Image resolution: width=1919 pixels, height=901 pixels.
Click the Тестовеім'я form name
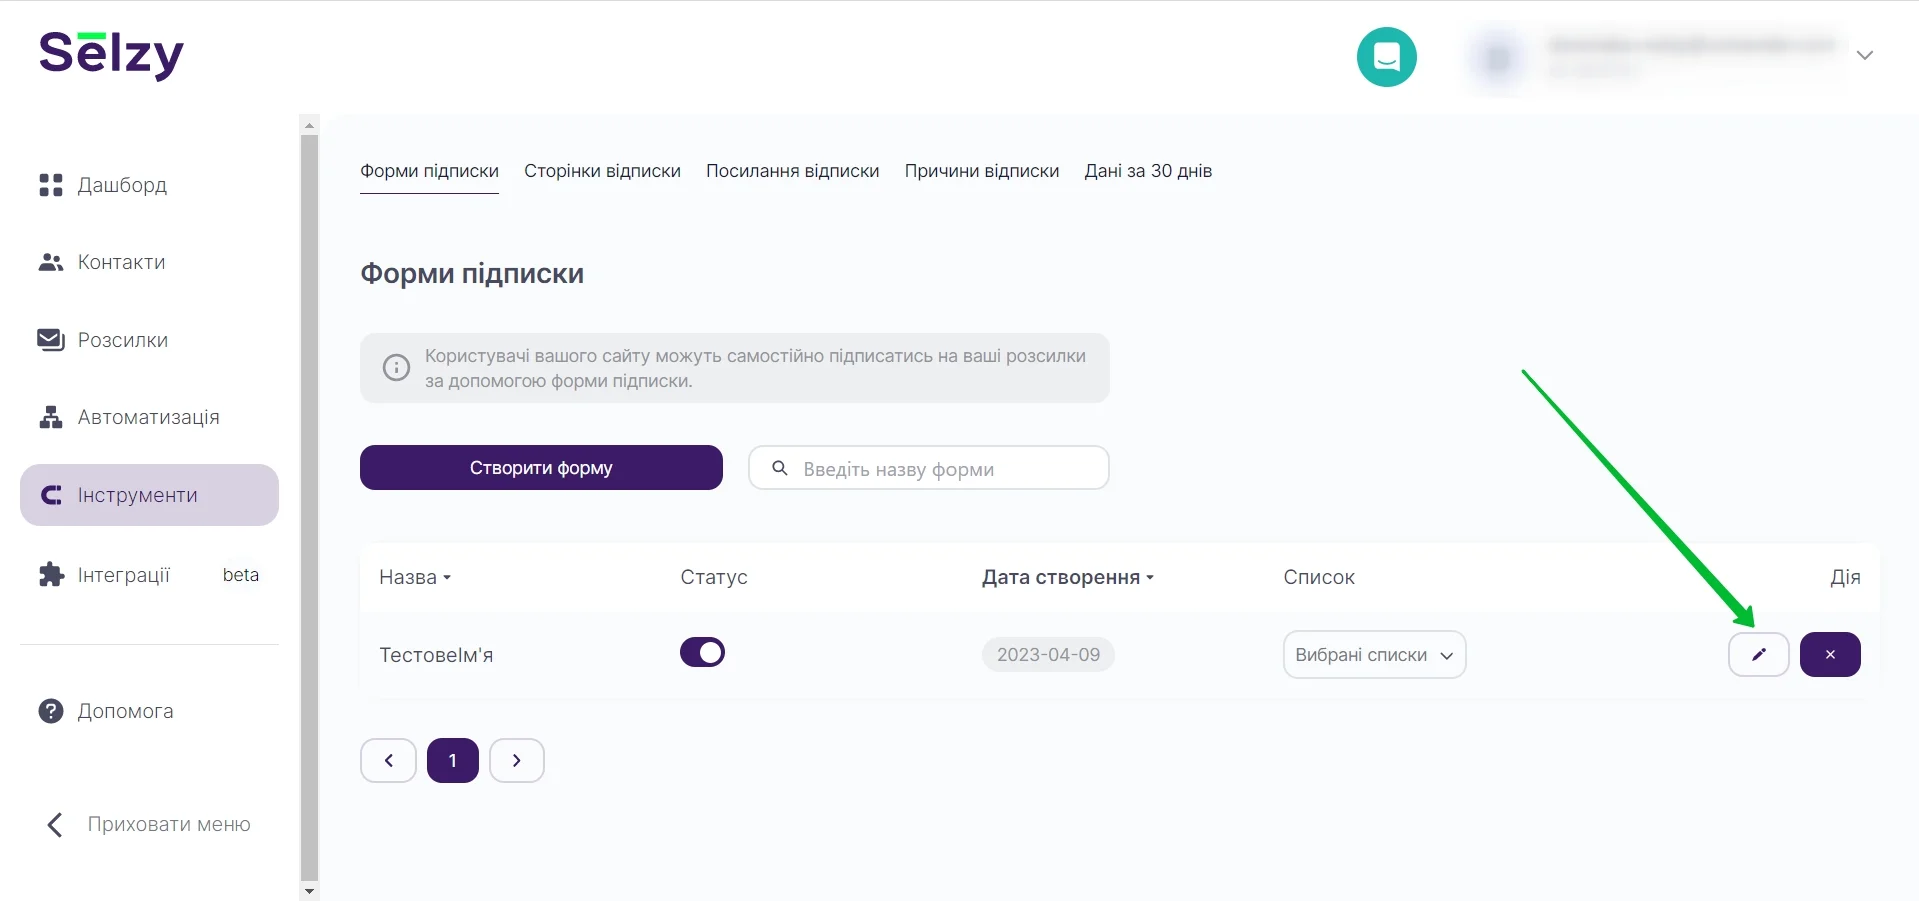click(x=436, y=655)
